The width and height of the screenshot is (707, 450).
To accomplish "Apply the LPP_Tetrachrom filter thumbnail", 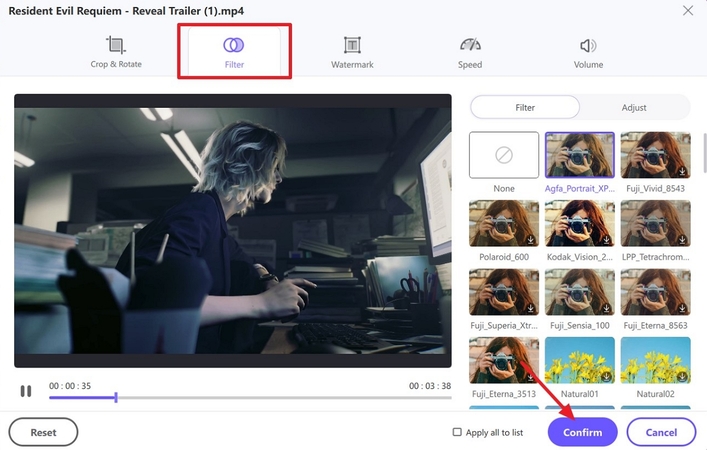I will [655, 223].
